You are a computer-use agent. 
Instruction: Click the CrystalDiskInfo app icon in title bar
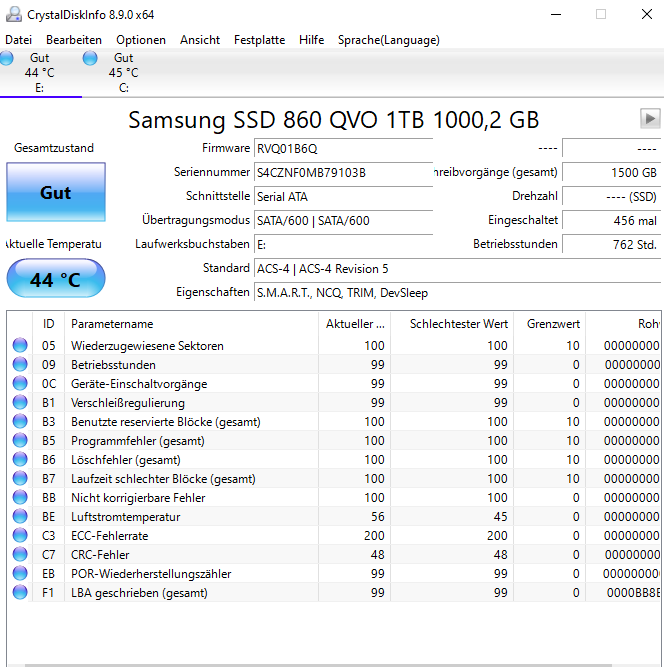[14, 14]
